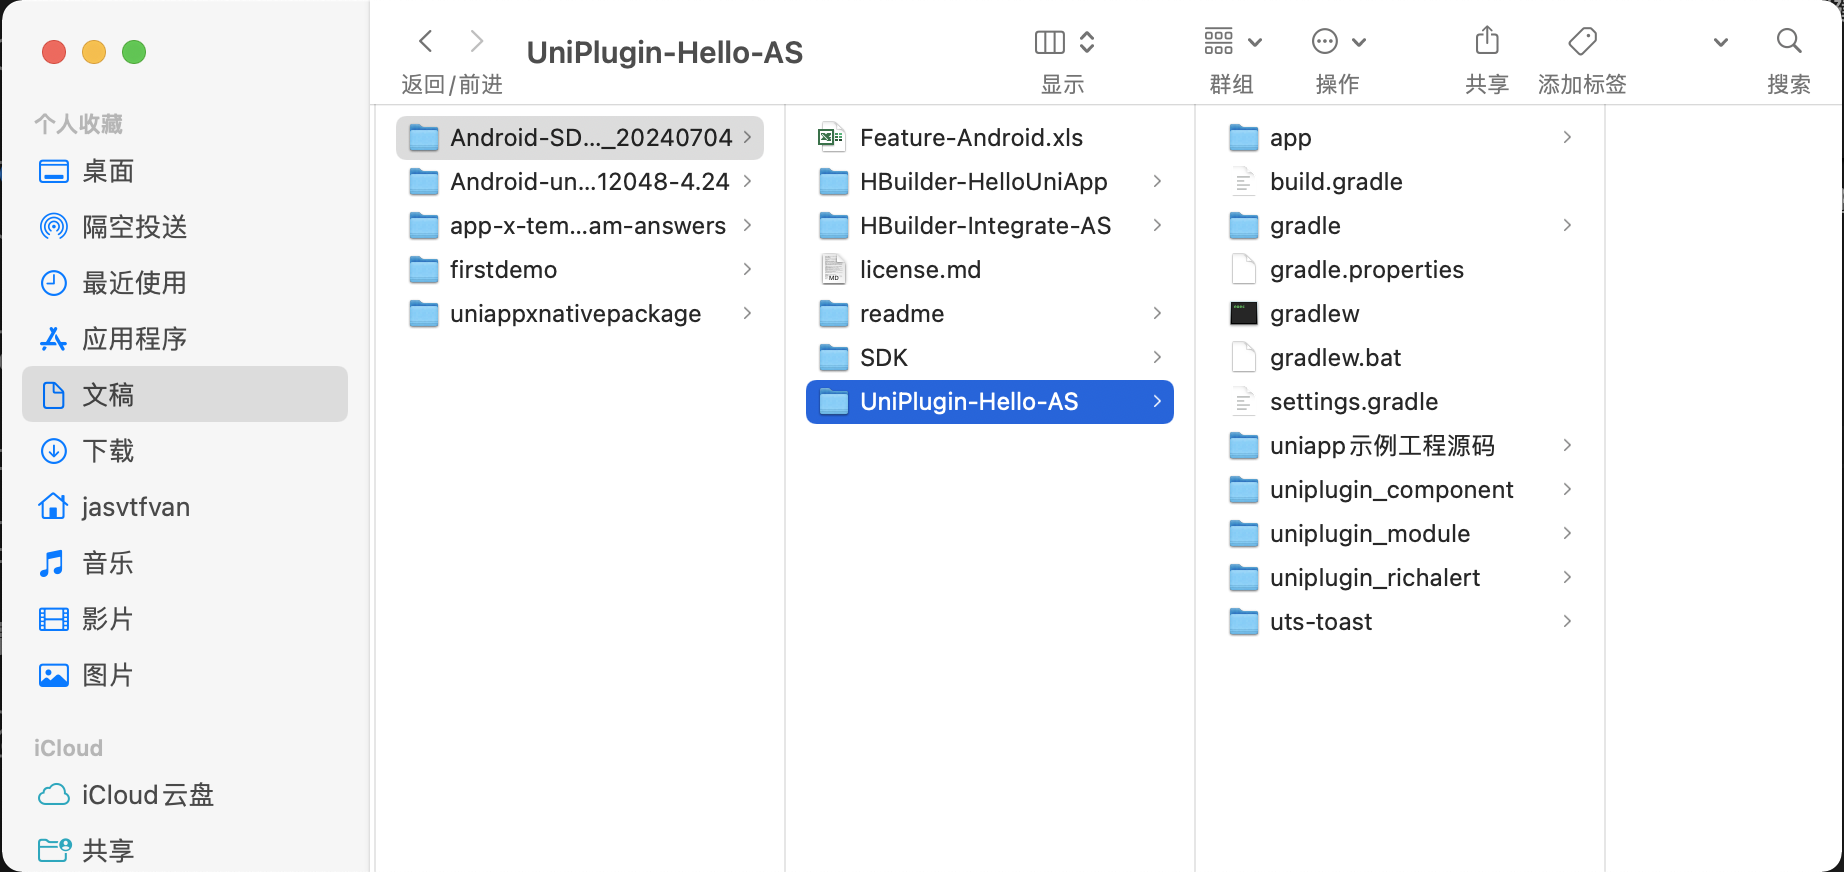Select SDK folder
This screenshot has width=1844, height=872.
[x=990, y=358]
